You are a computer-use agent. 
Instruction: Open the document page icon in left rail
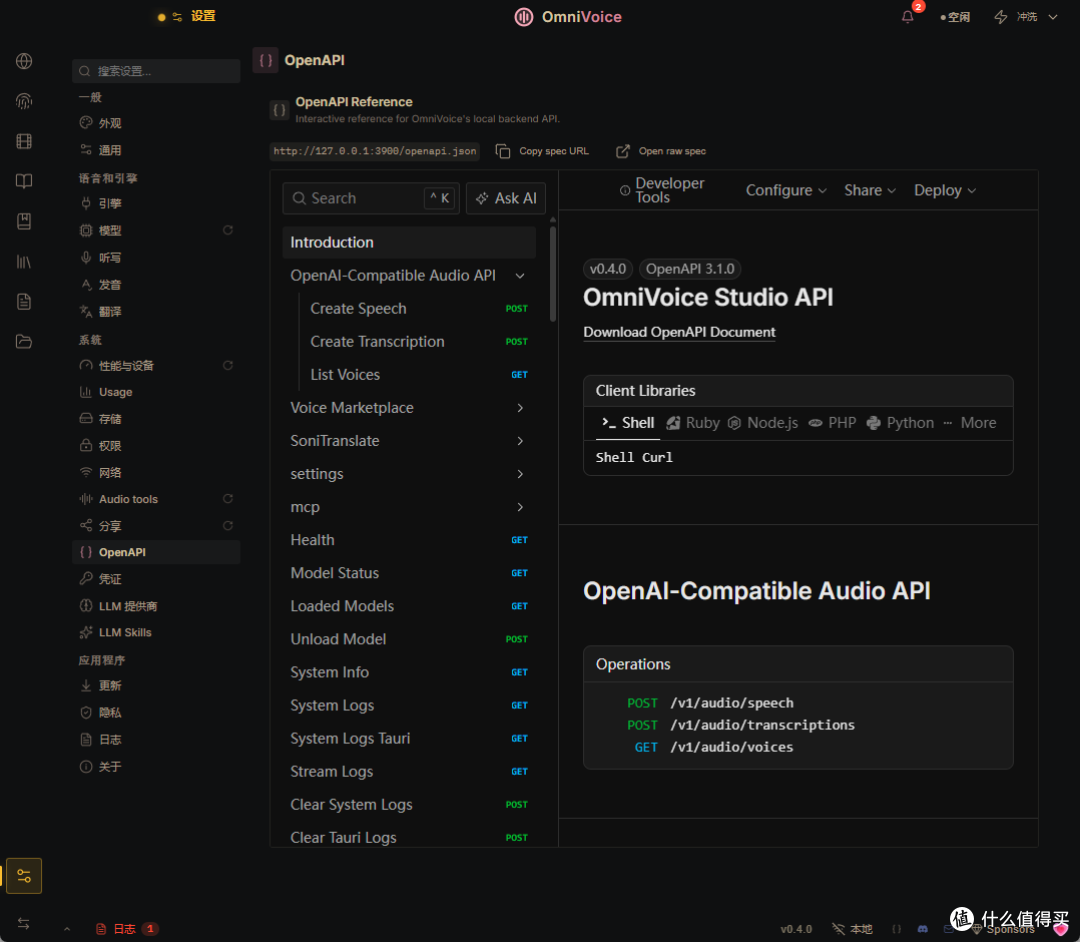point(24,302)
